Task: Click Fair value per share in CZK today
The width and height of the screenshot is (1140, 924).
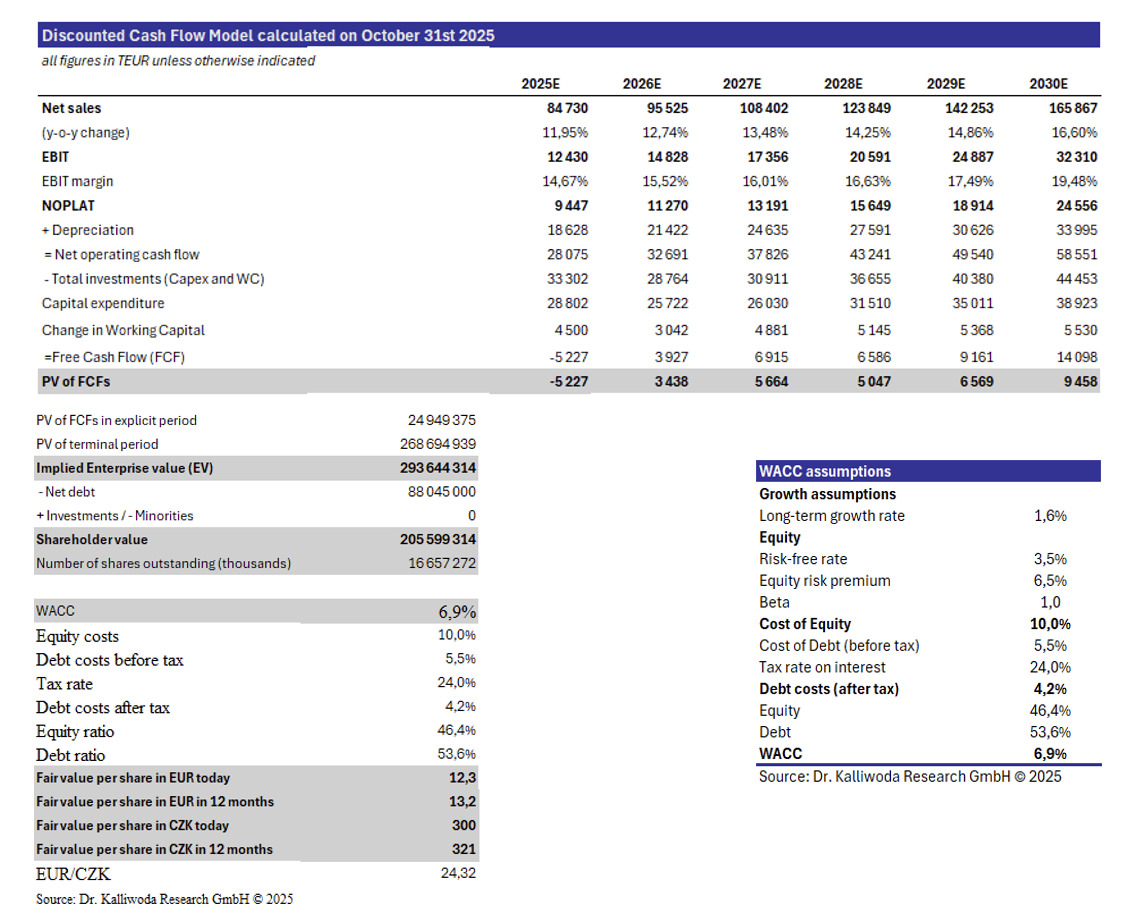Action: pyautogui.click(x=132, y=826)
